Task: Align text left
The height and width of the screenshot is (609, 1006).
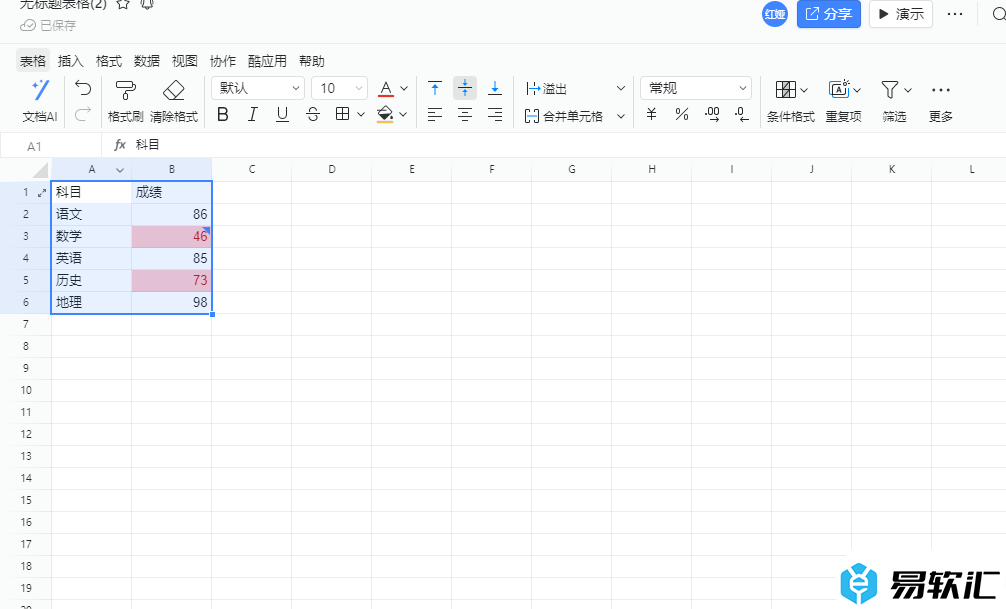Action: [434, 115]
